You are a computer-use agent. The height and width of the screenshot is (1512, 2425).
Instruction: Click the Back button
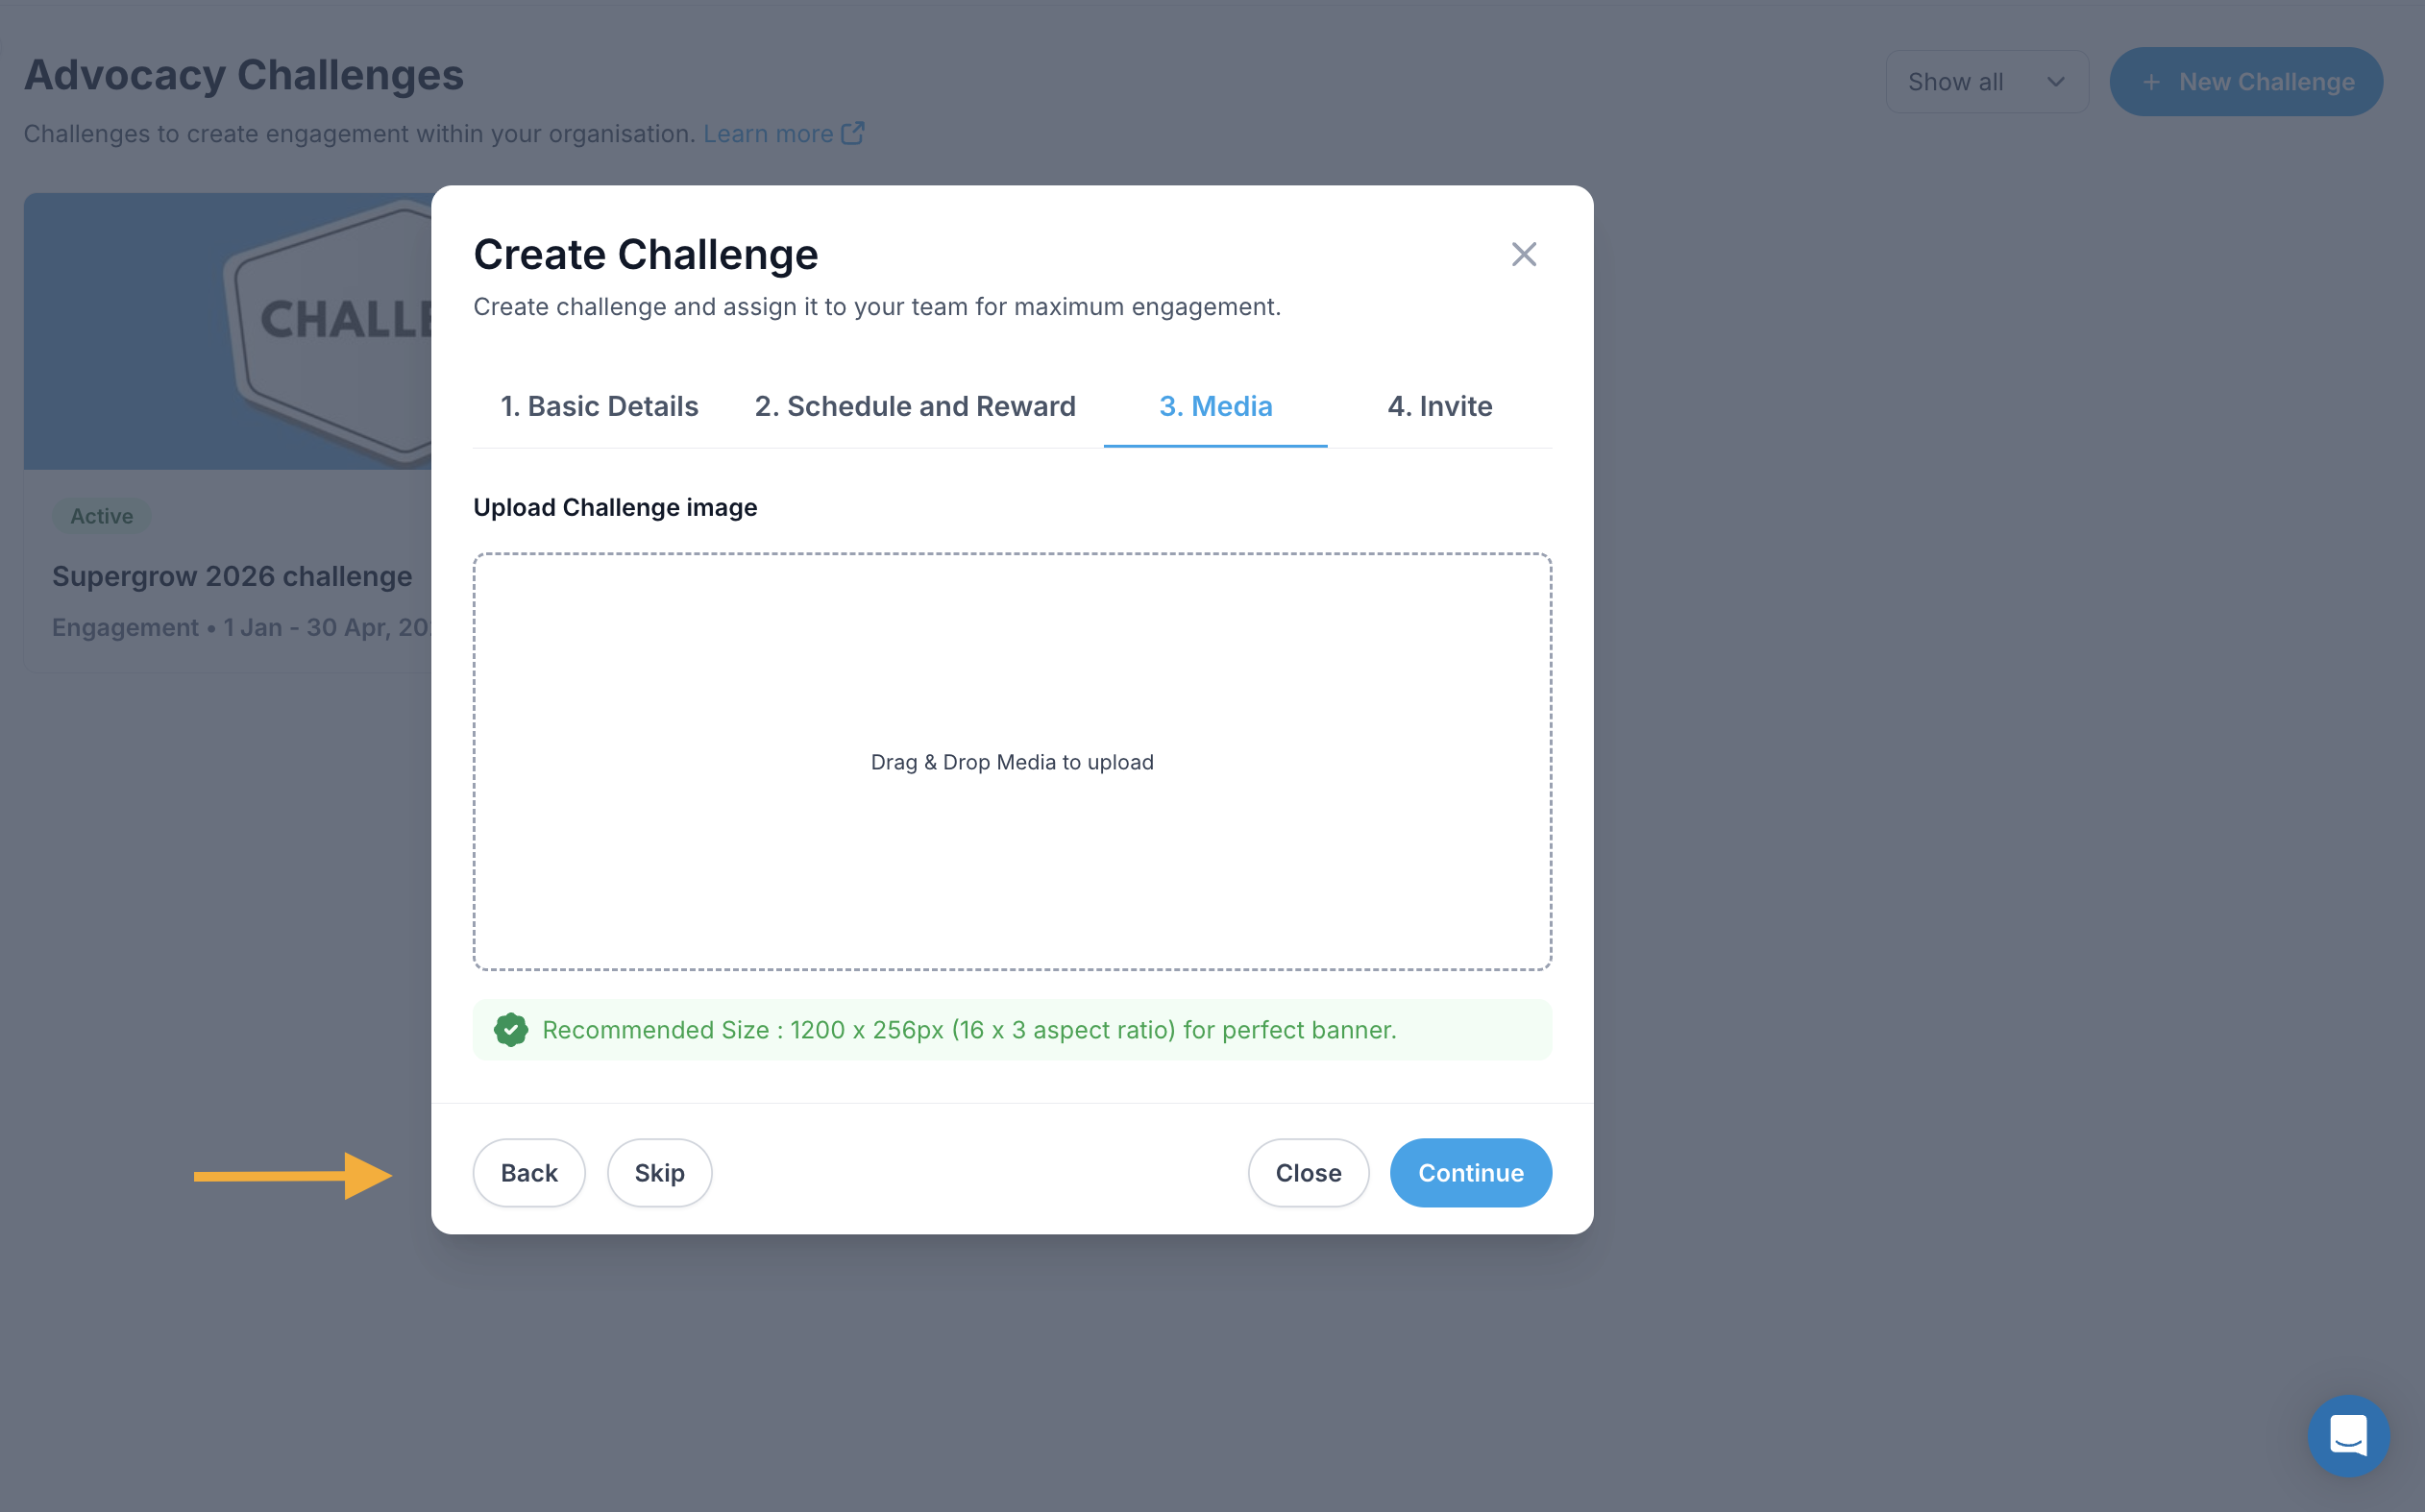click(529, 1172)
